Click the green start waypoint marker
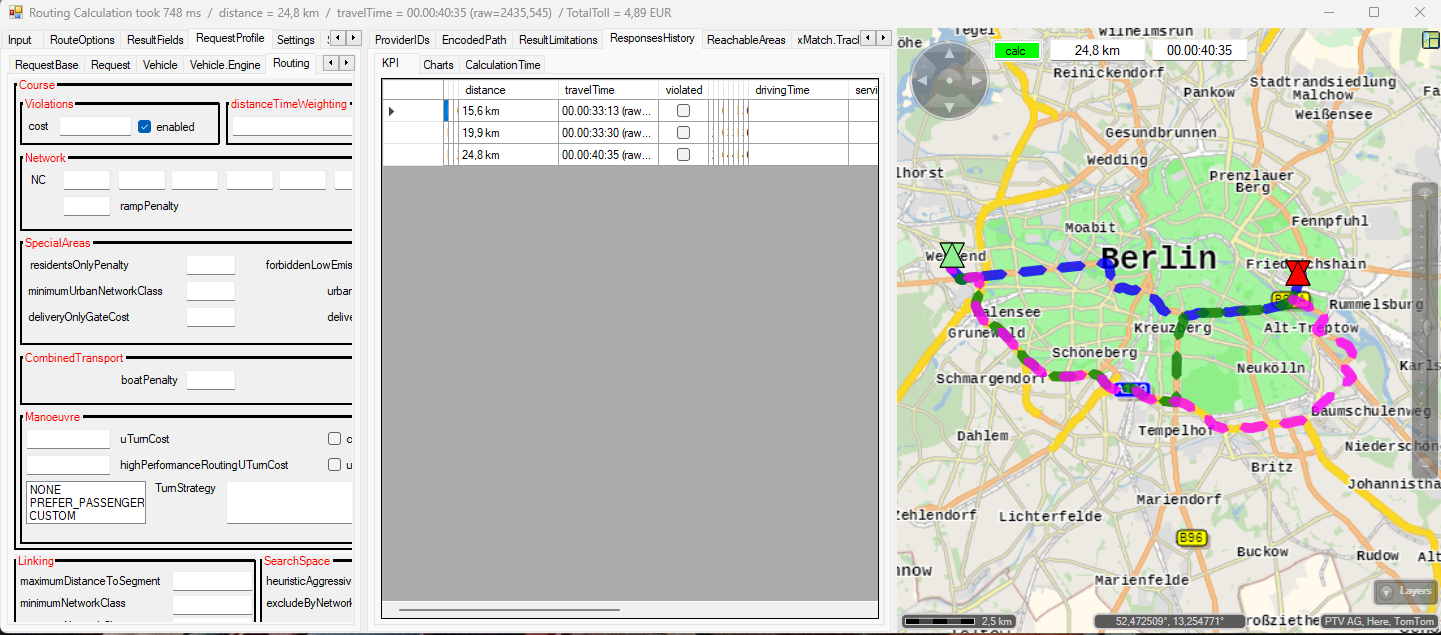The height and width of the screenshot is (635, 1441). coord(952,255)
